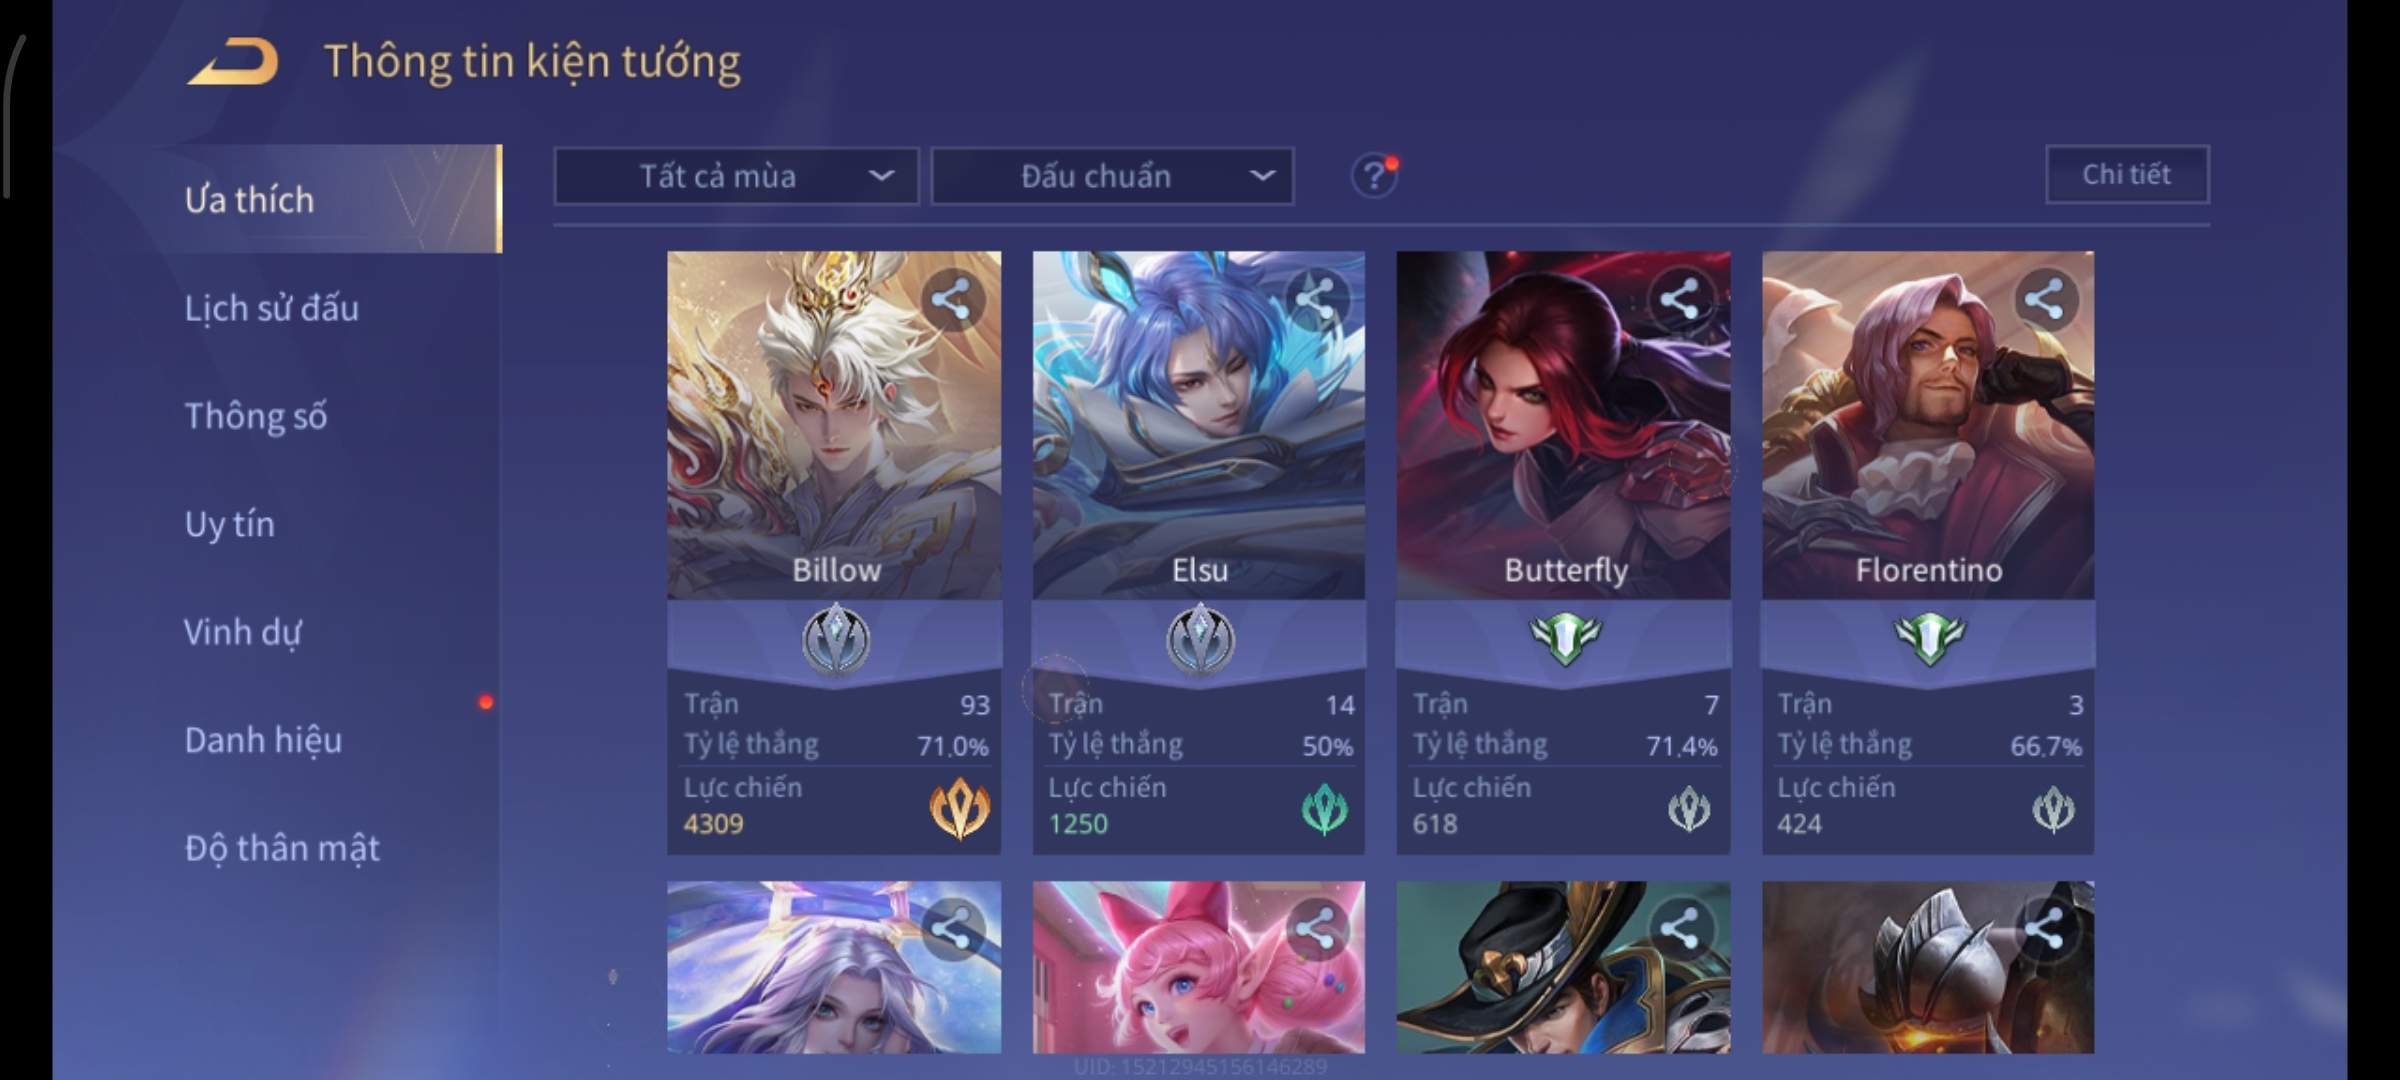Share Billow's hero card
The height and width of the screenshot is (1080, 2400).
(x=951, y=299)
